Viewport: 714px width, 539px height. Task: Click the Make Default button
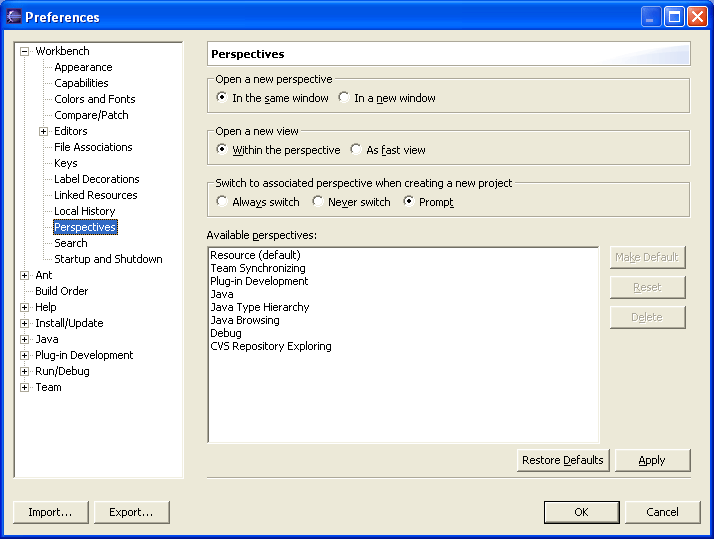click(x=647, y=257)
